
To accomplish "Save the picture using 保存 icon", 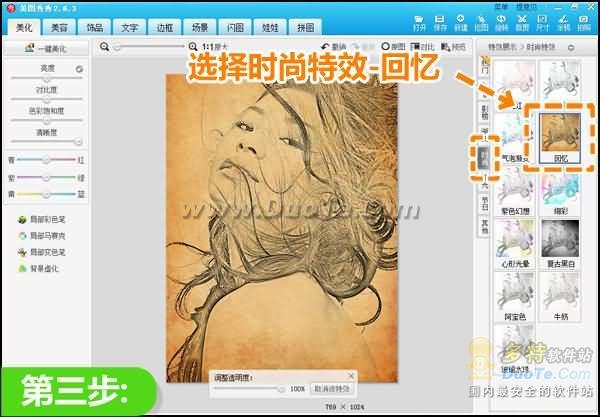I will point(440,23).
